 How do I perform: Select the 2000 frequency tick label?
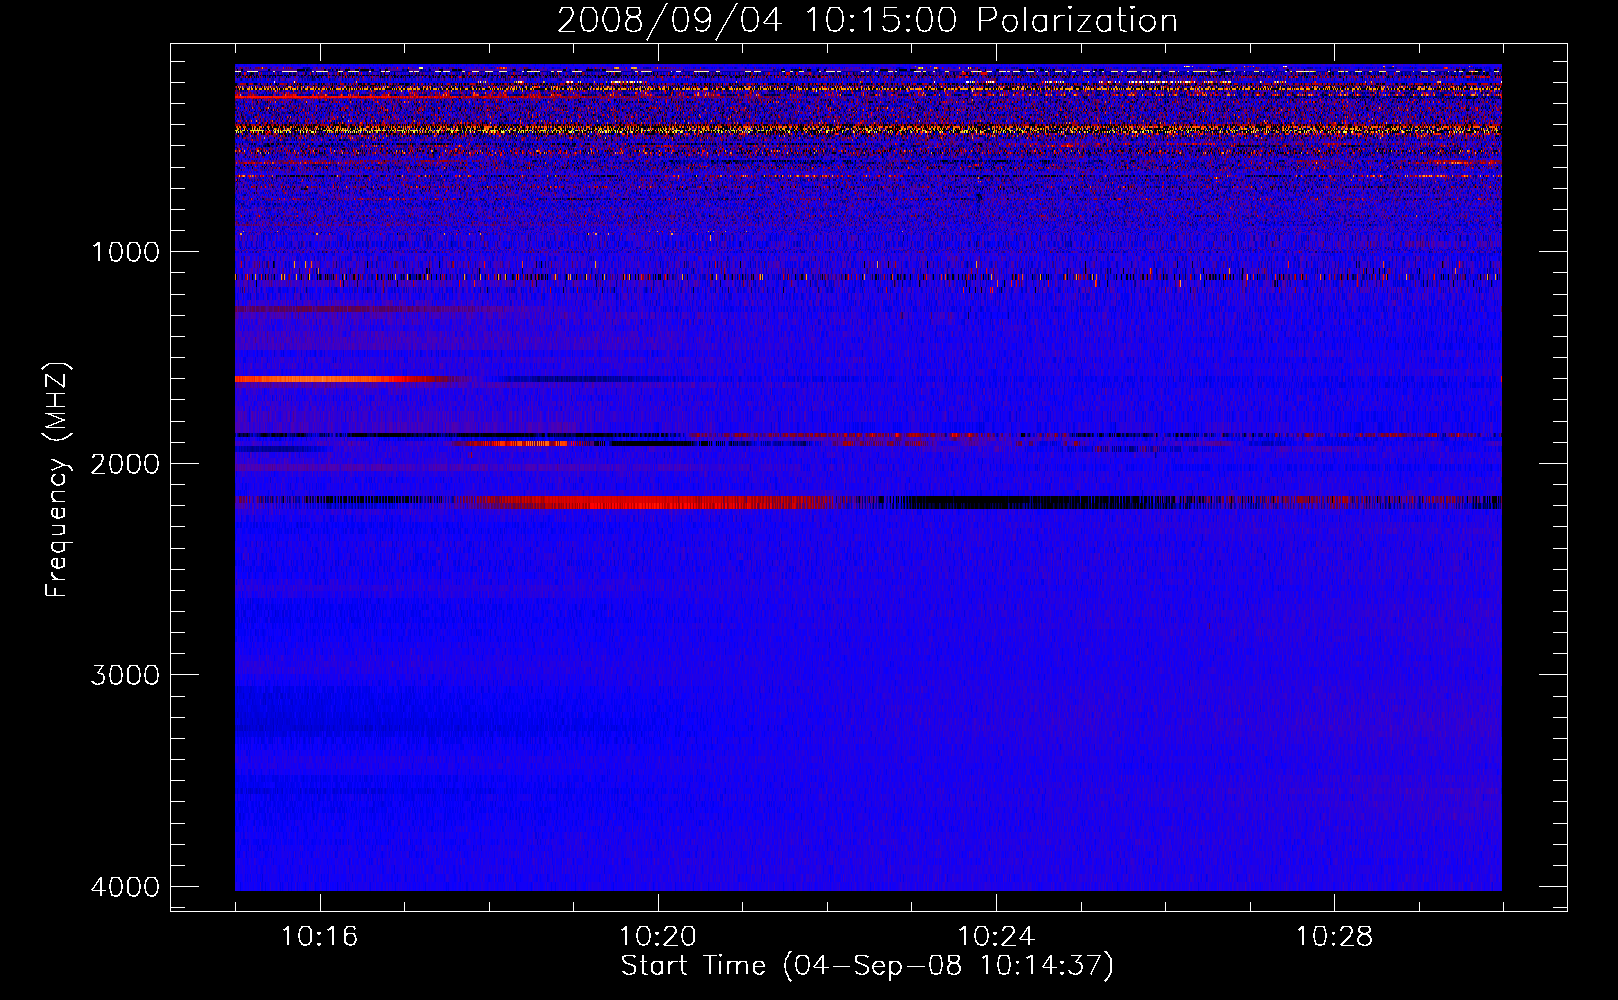(125, 463)
